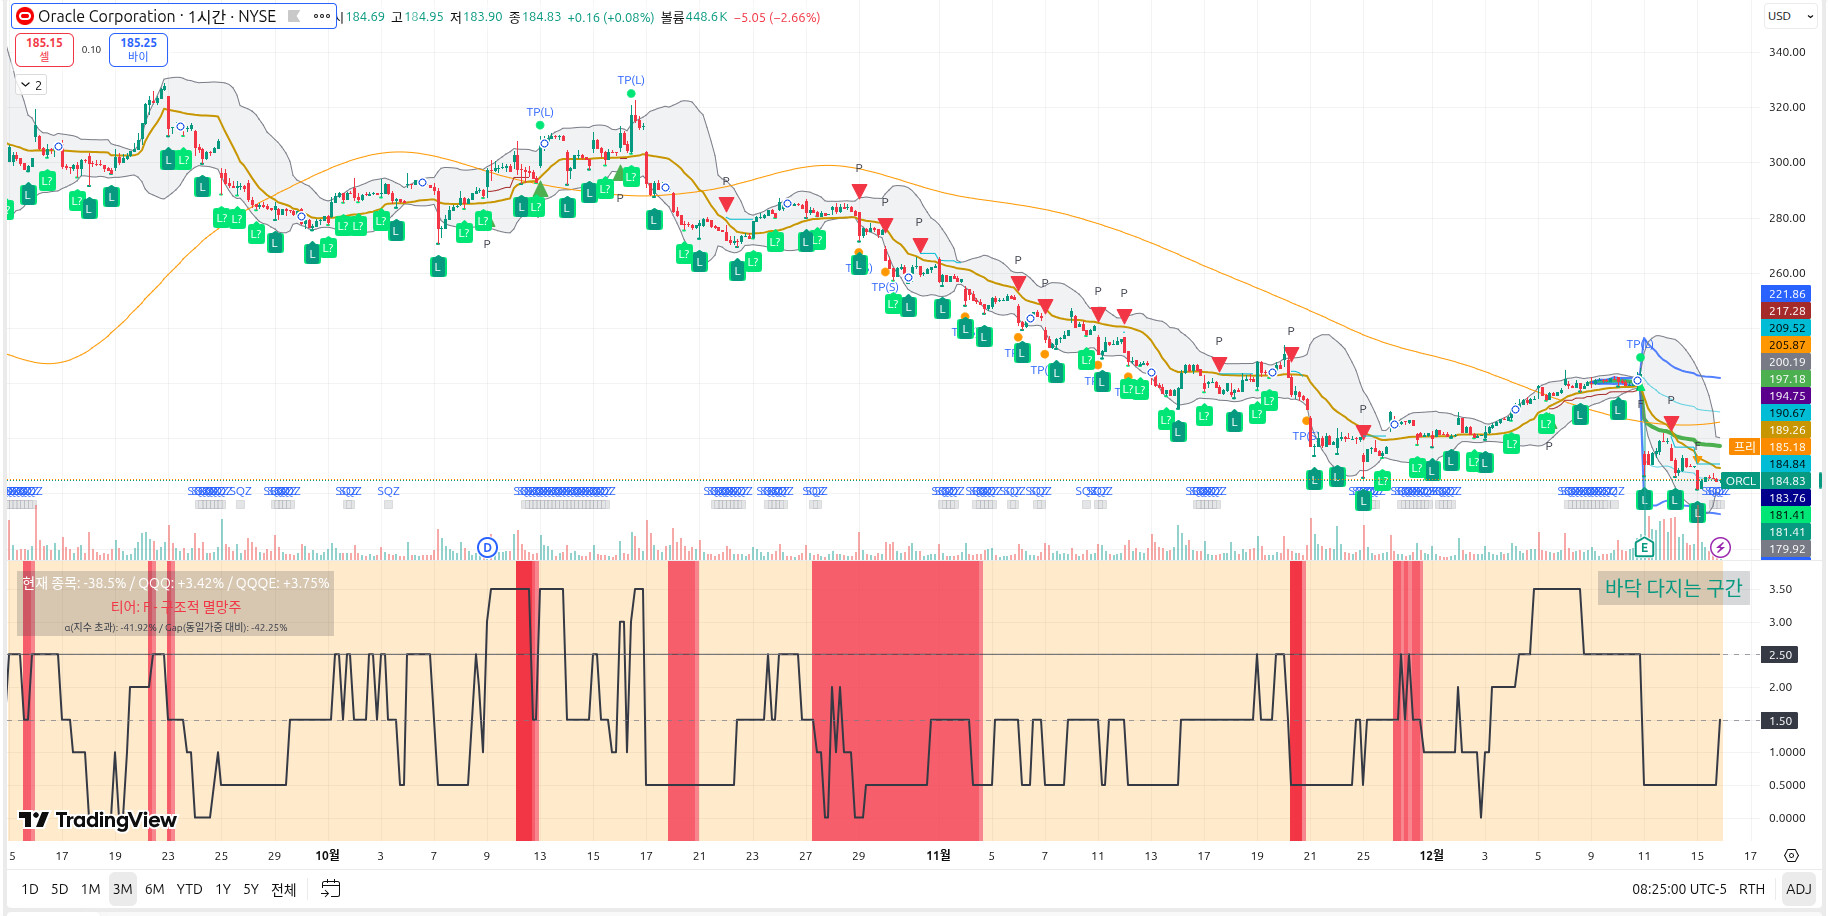The width and height of the screenshot is (1829, 916).
Task: Open the go-to-date calendar icon
Action: click(331, 888)
